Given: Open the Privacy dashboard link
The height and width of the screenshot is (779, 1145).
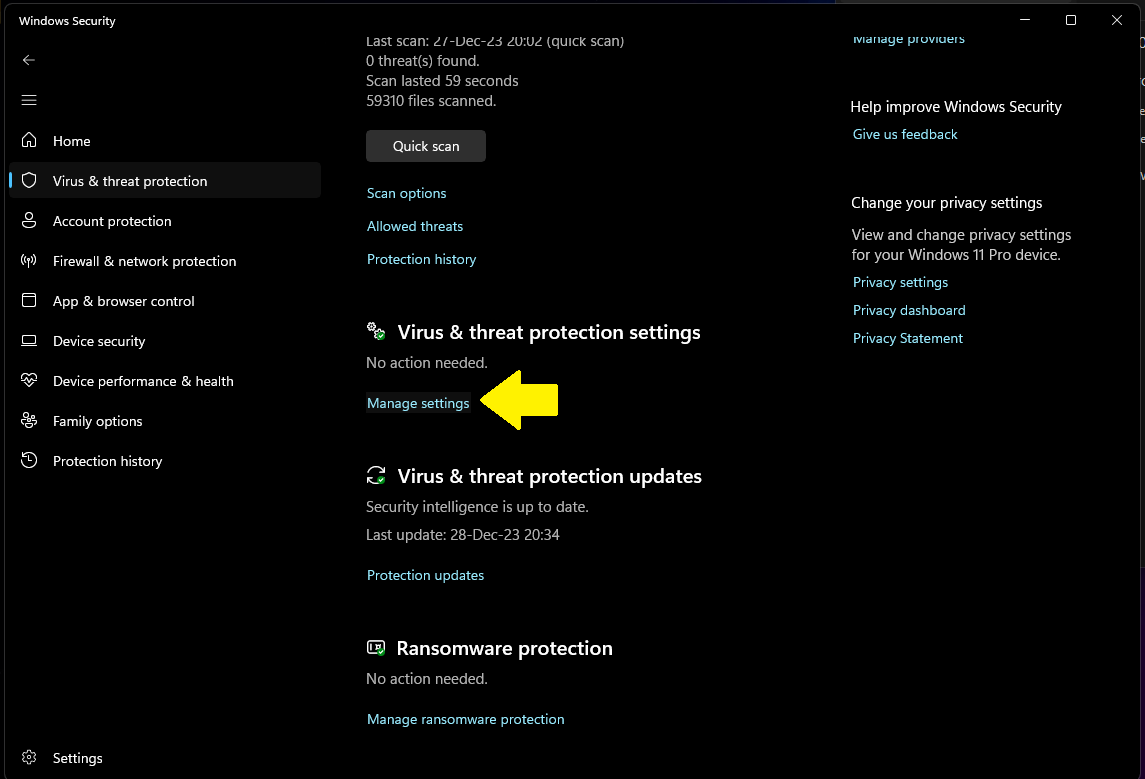Looking at the screenshot, I should point(909,310).
